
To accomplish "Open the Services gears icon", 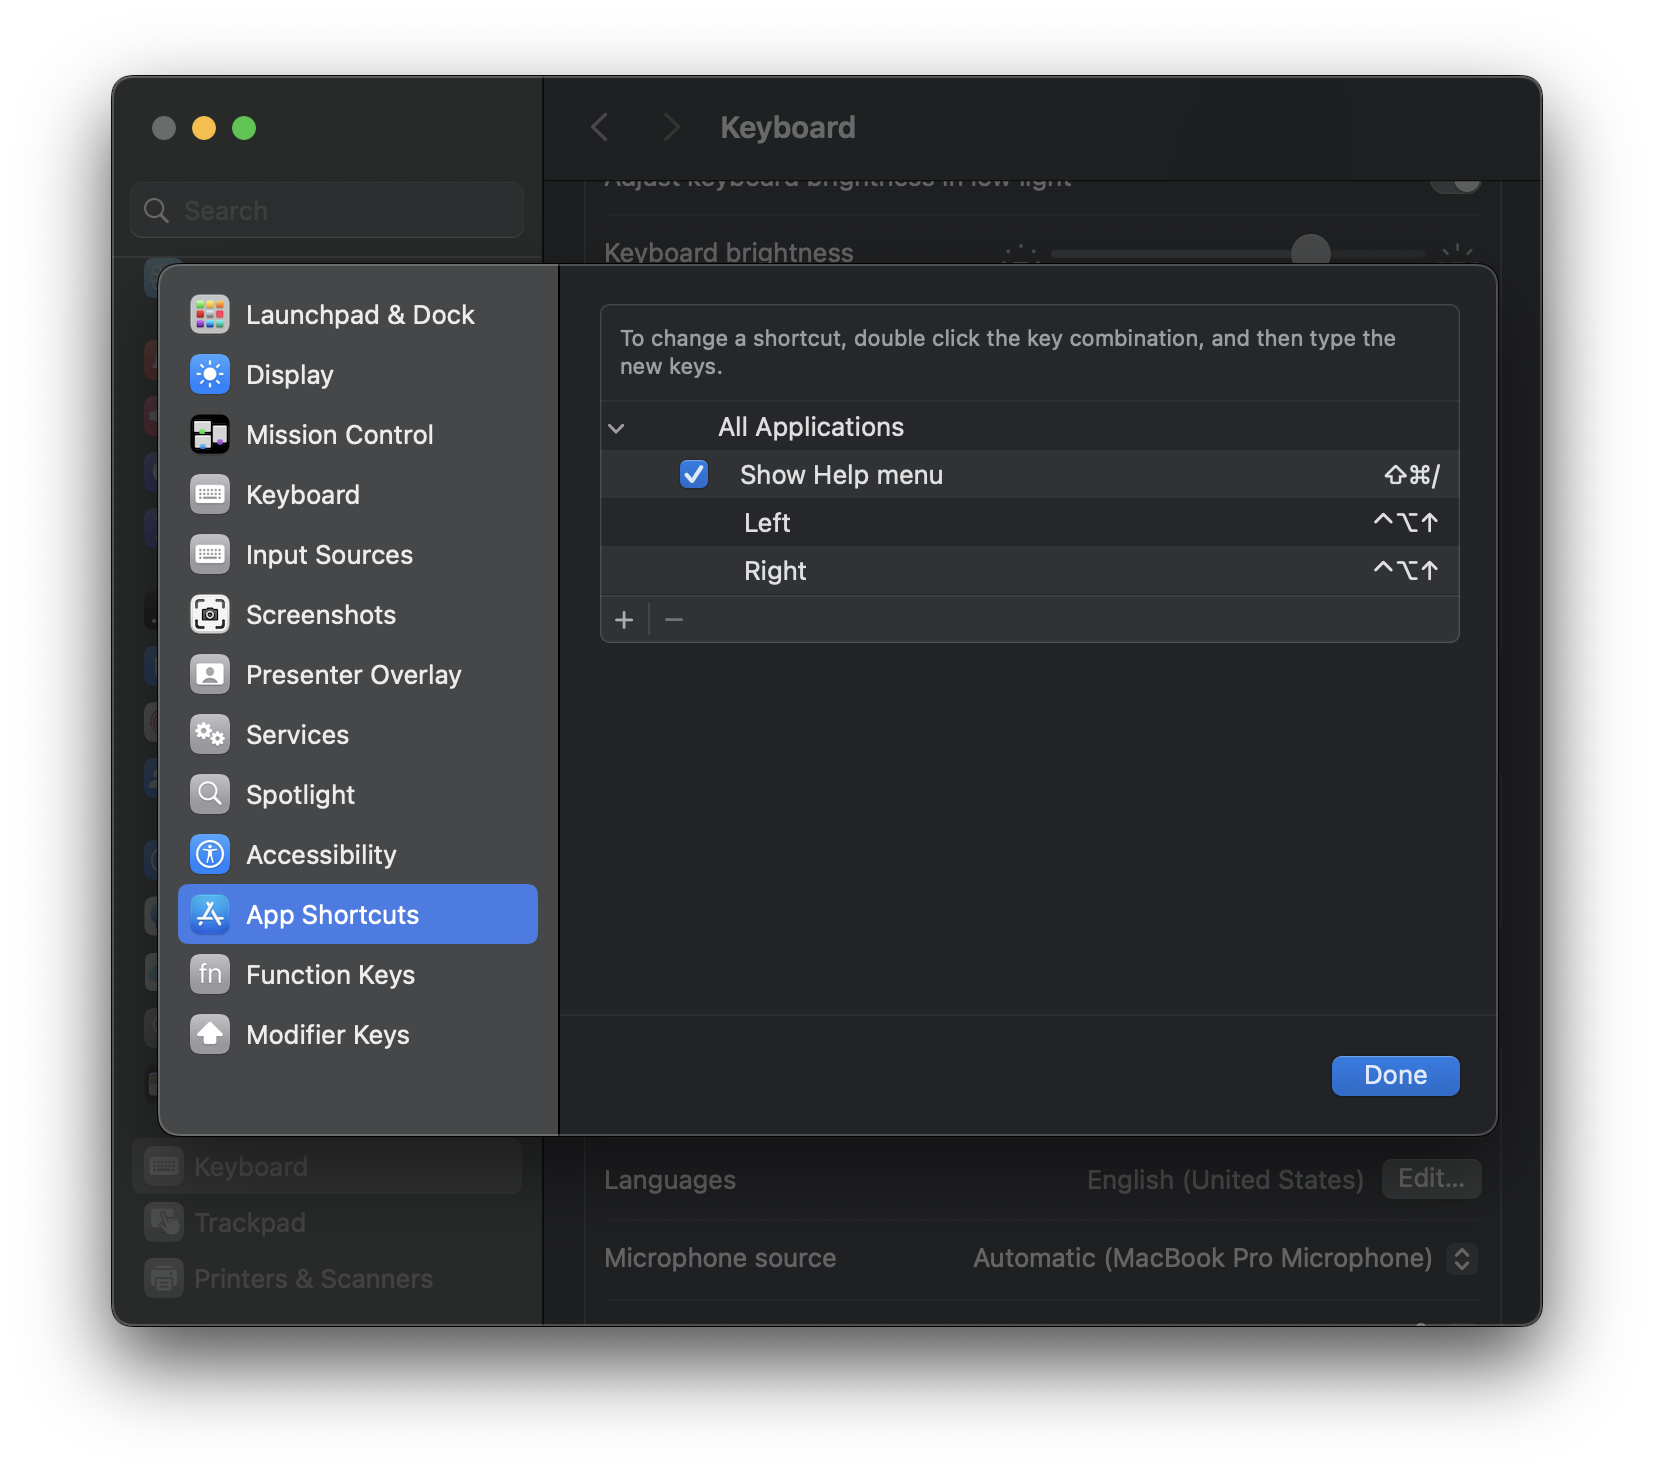I will click(210, 735).
